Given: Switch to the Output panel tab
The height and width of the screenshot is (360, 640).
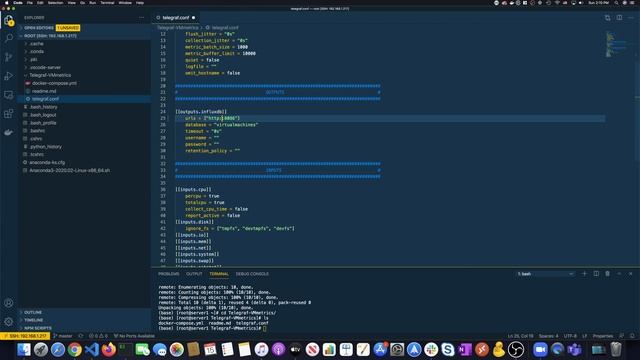Looking at the screenshot, I should [194, 274].
